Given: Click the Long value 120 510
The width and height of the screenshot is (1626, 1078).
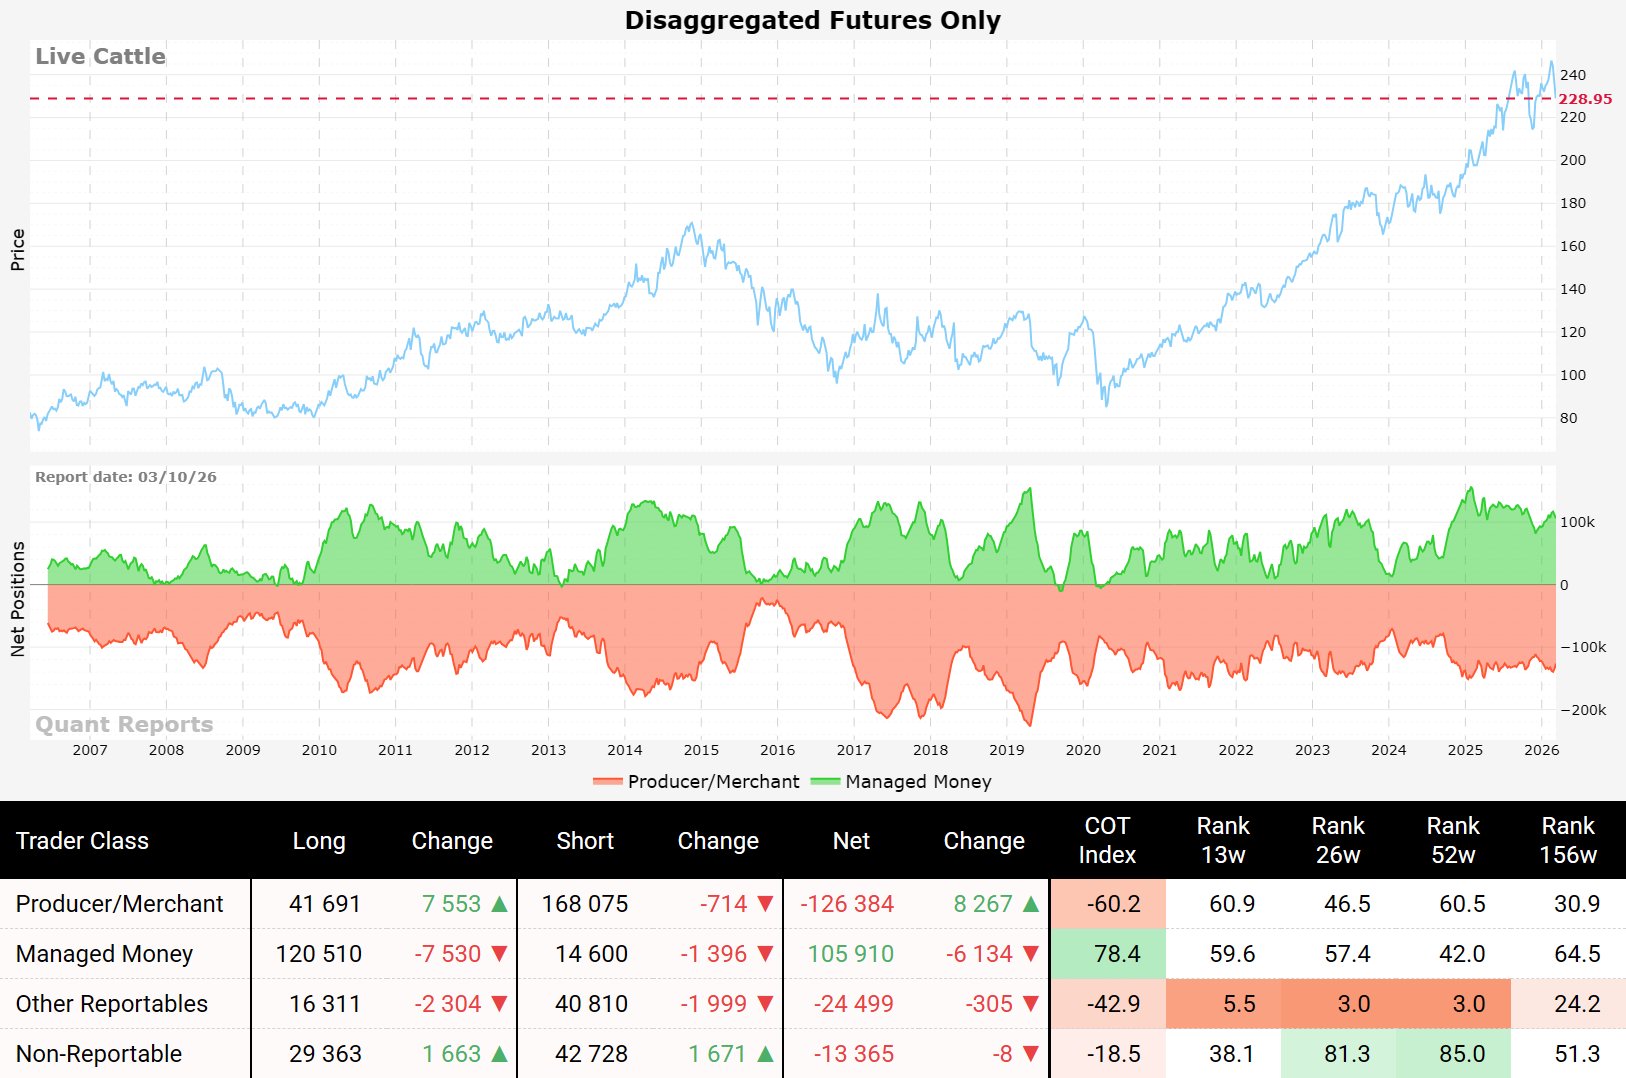Looking at the screenshot, I should tap(319, 954).
